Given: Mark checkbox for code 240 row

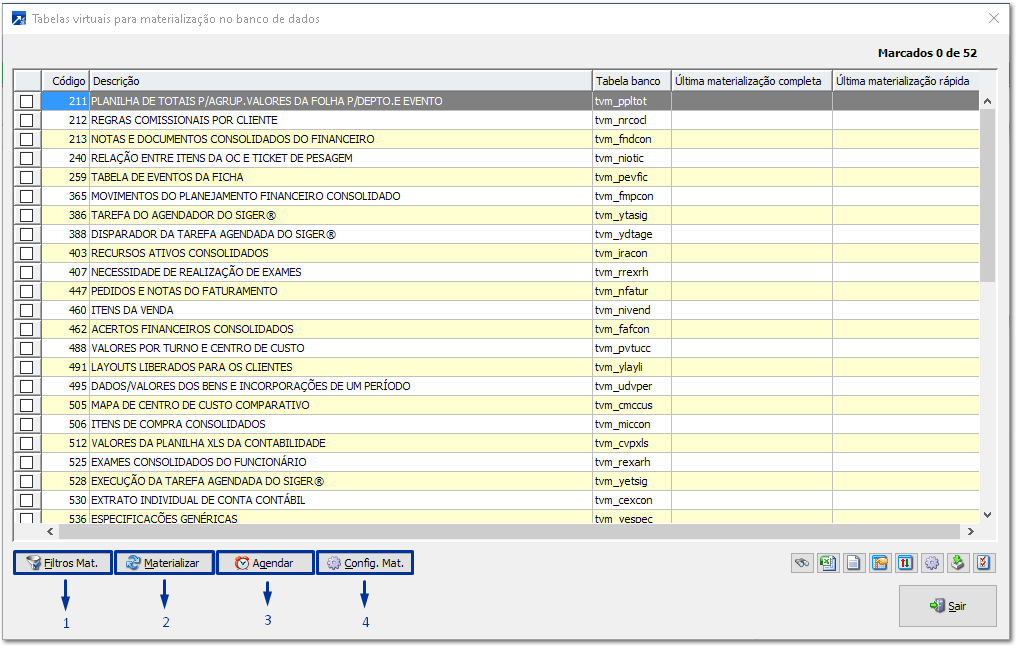Looking at the screenshot, I should [27, 158].
